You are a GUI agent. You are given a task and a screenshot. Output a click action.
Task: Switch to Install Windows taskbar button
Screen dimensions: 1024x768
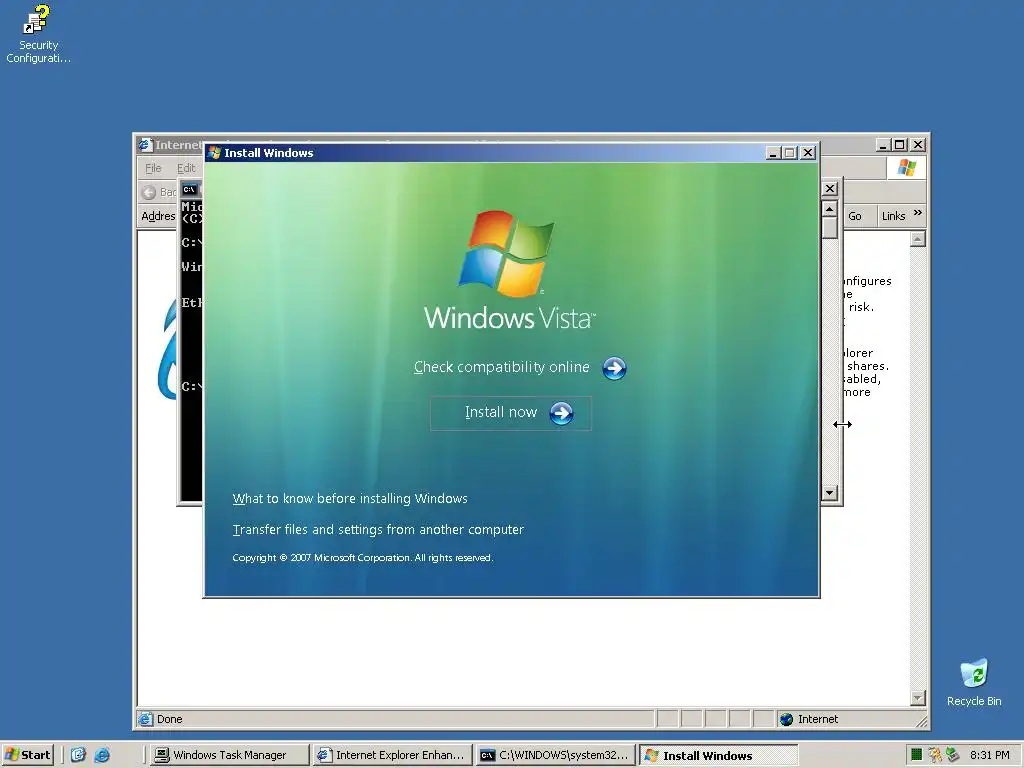pos(718,755)
